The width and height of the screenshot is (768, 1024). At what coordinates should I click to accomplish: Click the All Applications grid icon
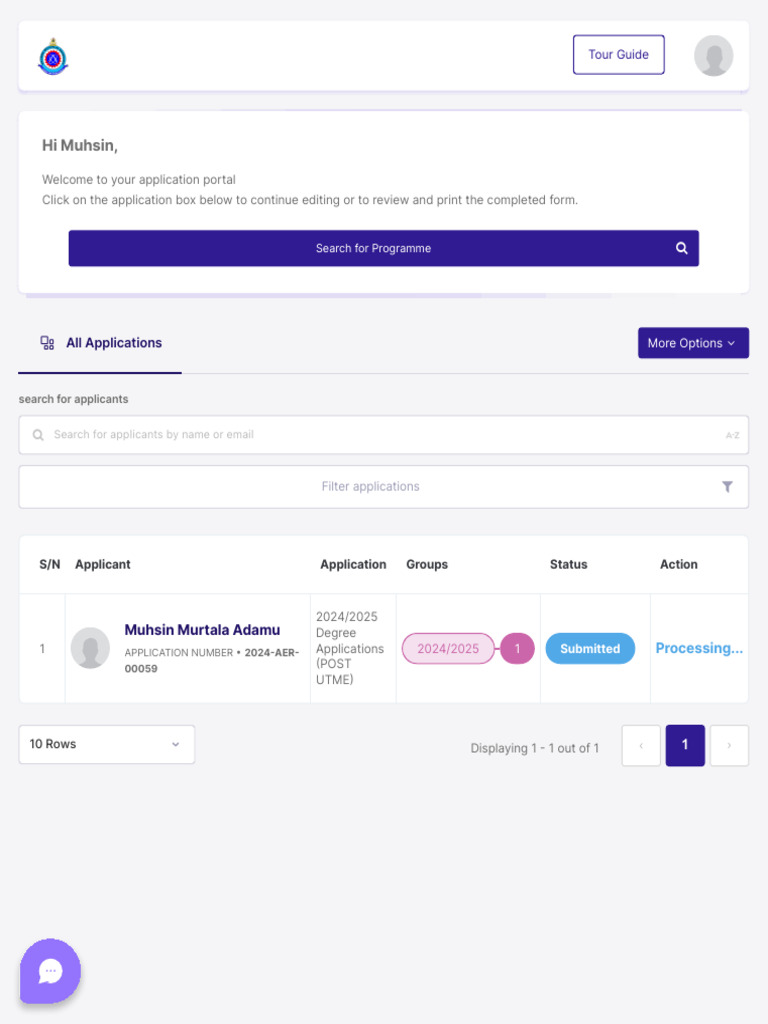pyautogui.click(x=47, y=343)
